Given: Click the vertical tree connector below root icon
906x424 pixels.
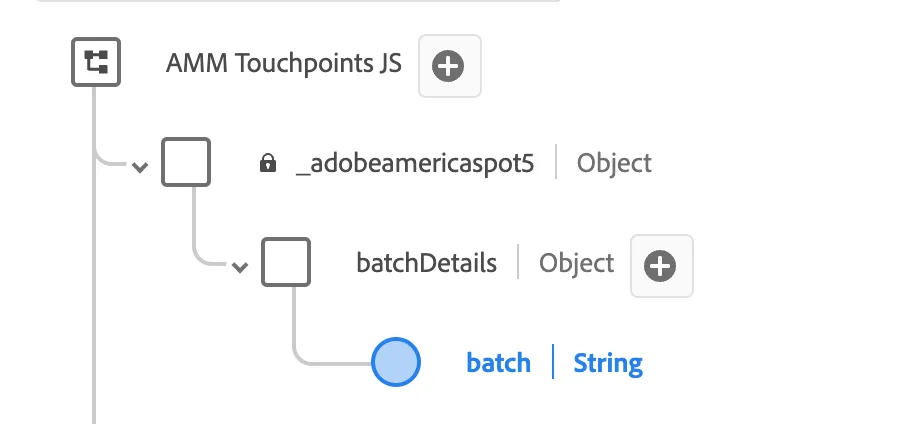Looking at the screenshot, I should point(94,254).
